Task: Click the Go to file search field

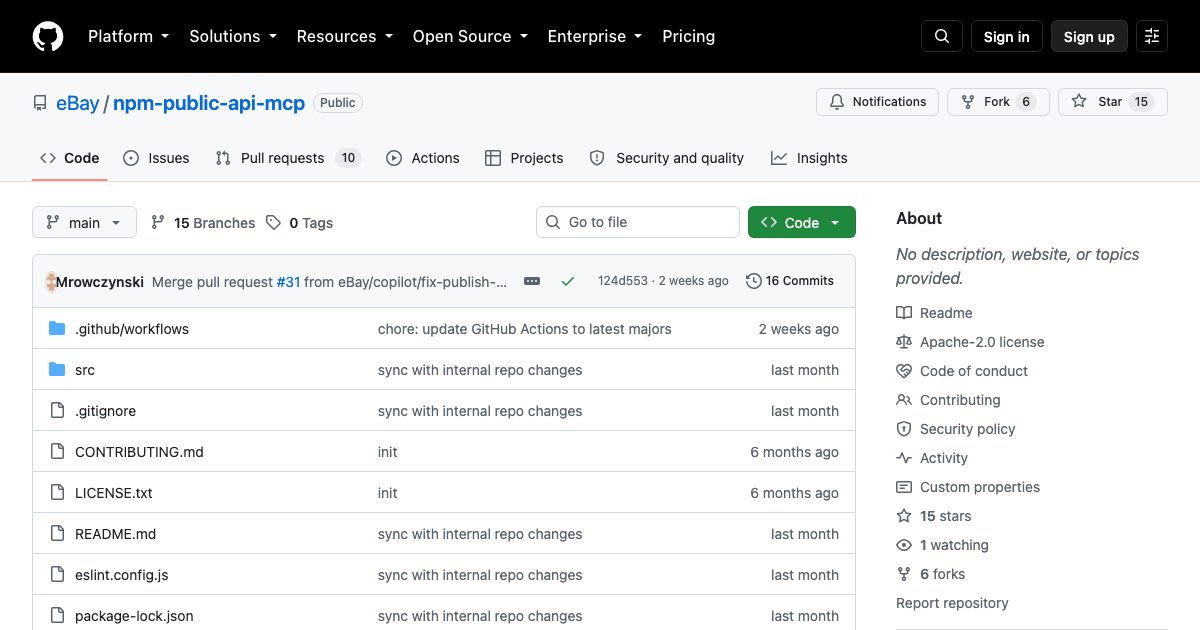Action: (x=638, y=222)
